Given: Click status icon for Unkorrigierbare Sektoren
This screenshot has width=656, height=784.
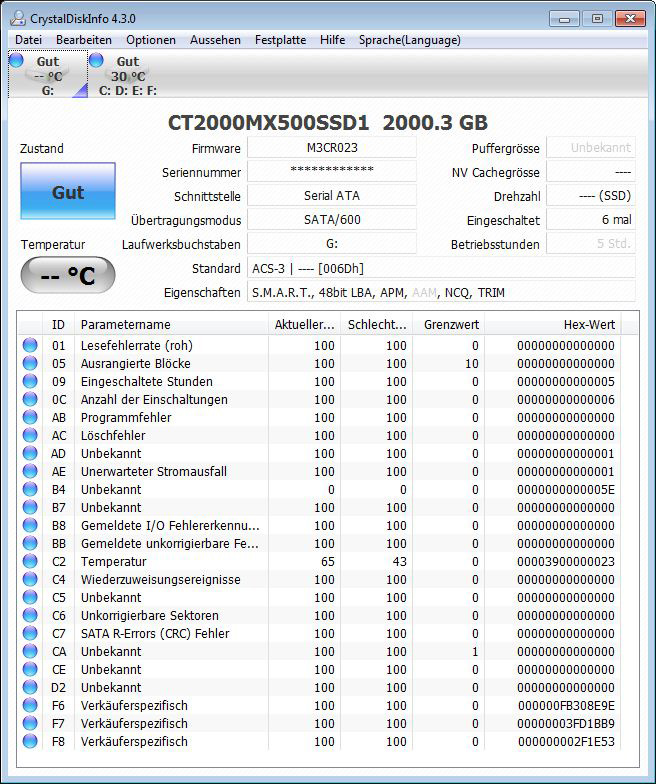Looking at the screenshot, I should point(30,615).
